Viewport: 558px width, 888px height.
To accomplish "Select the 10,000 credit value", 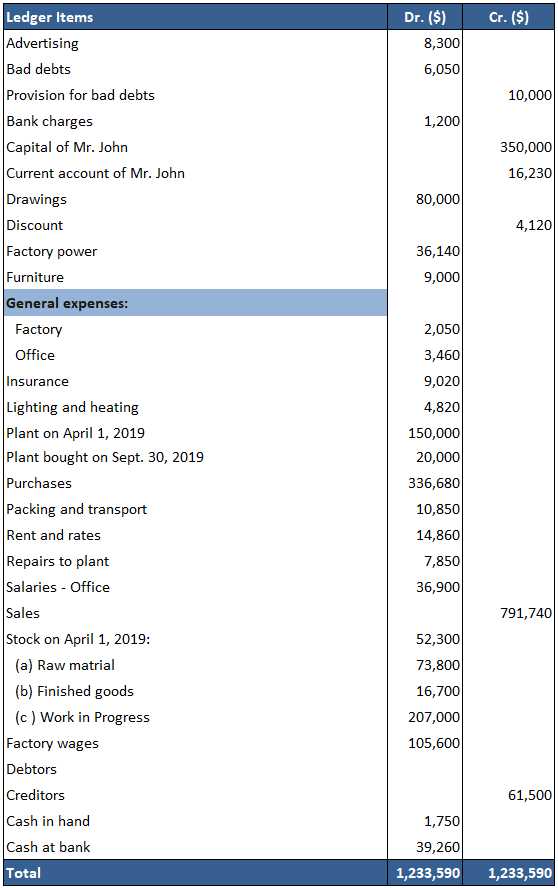I will pyautogui.click(x=530, y=95).
